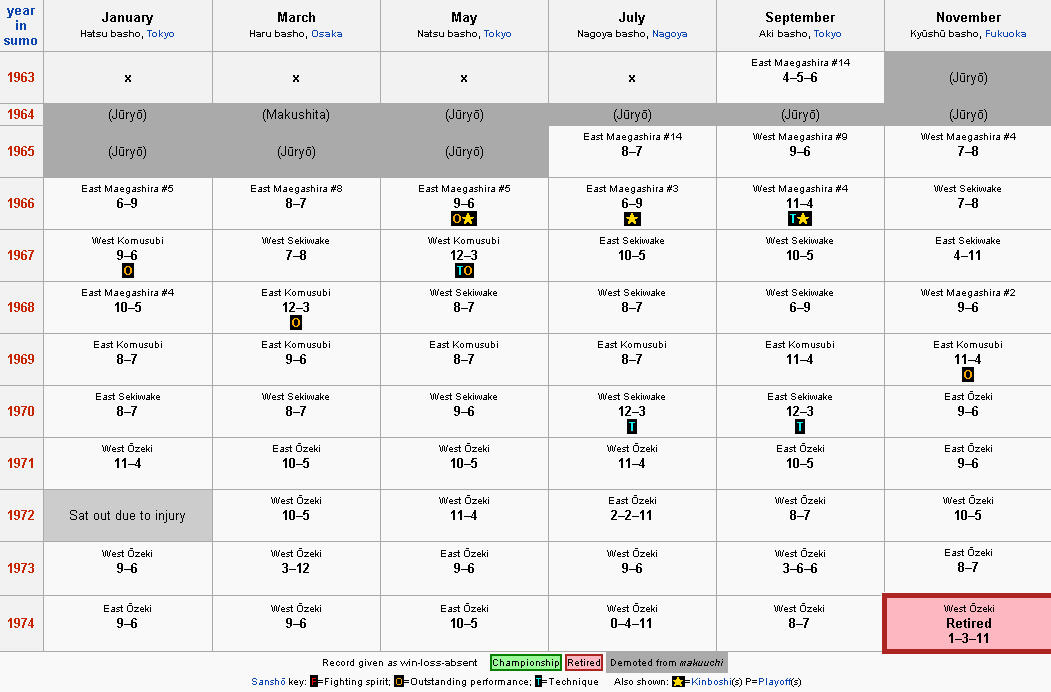Open the Sanshō key link
The height and width of the screenshot is (692, 1051).
[x=268, y=682]
